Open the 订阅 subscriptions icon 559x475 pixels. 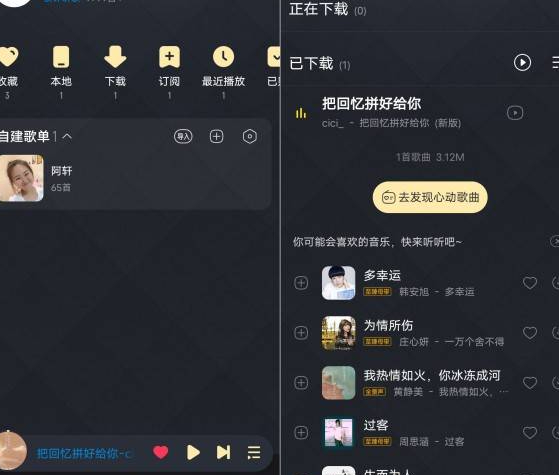click(169, 57)
